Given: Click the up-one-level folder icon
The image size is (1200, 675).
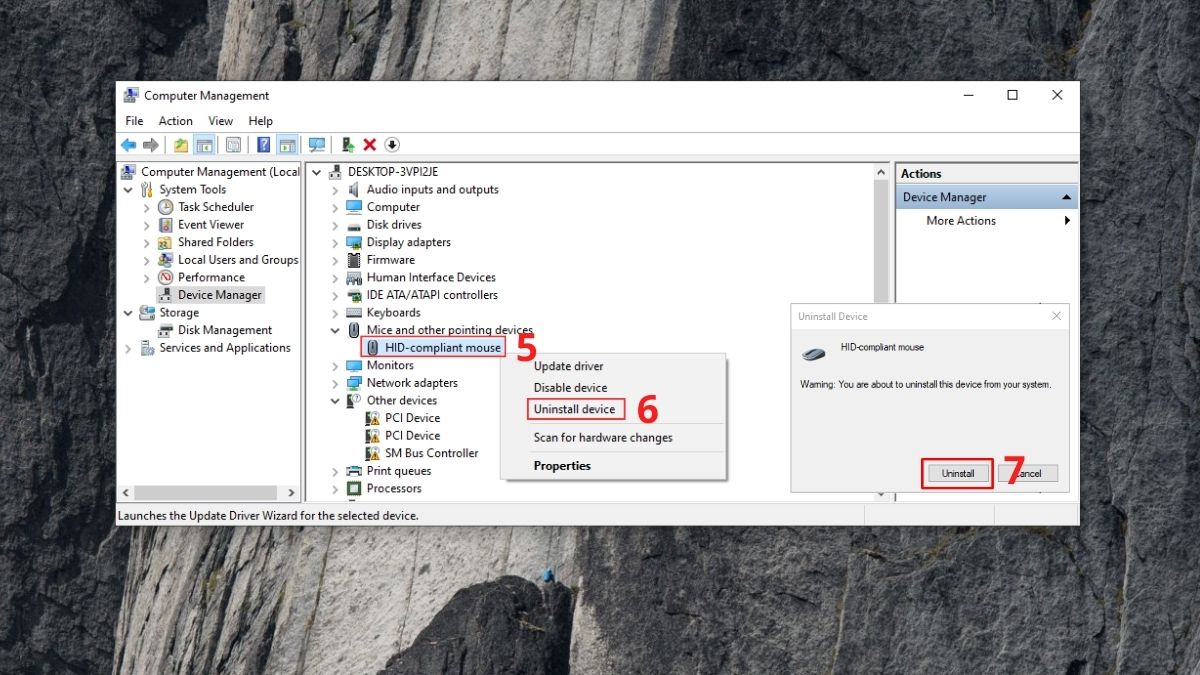Looking at the screenshot, I should click(x=181, y=145).
